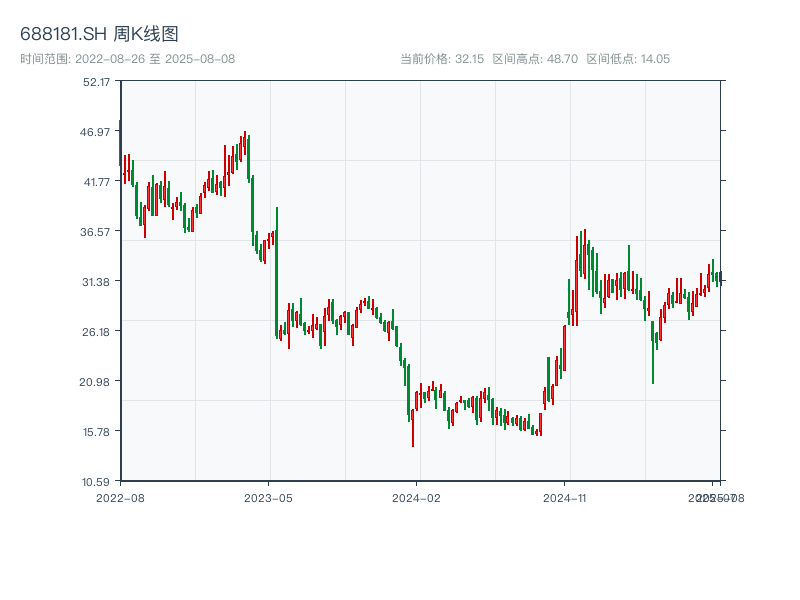
Task: Select the 2024-02 x-axis date label
Action: pyautogui.click(x=417, y=497)
